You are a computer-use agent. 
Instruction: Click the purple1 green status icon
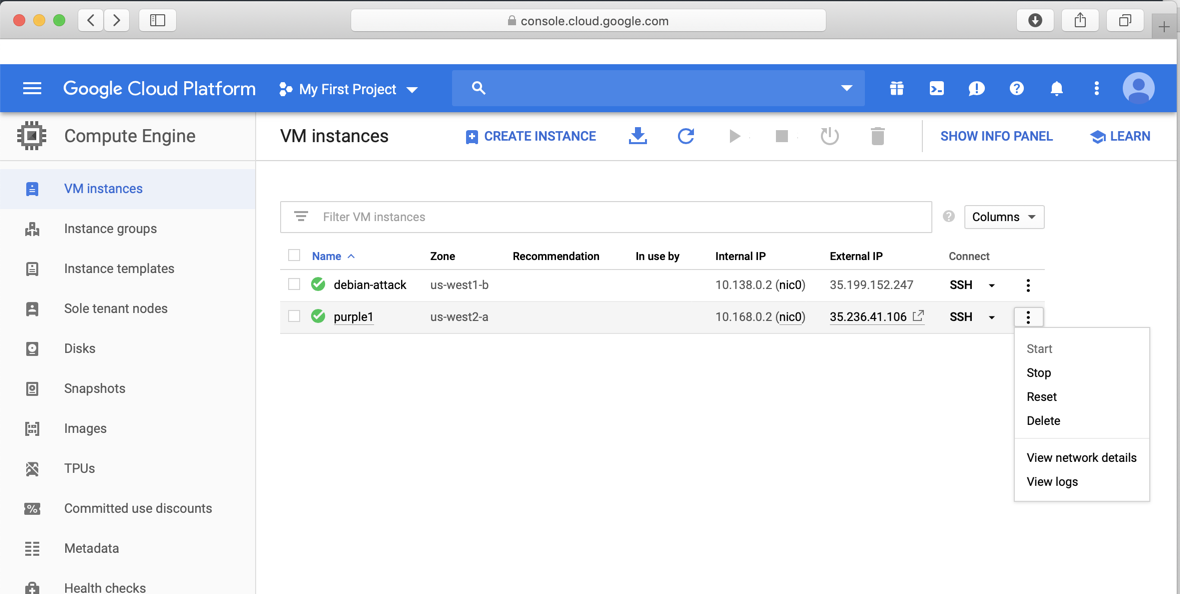tap(318, 316)
